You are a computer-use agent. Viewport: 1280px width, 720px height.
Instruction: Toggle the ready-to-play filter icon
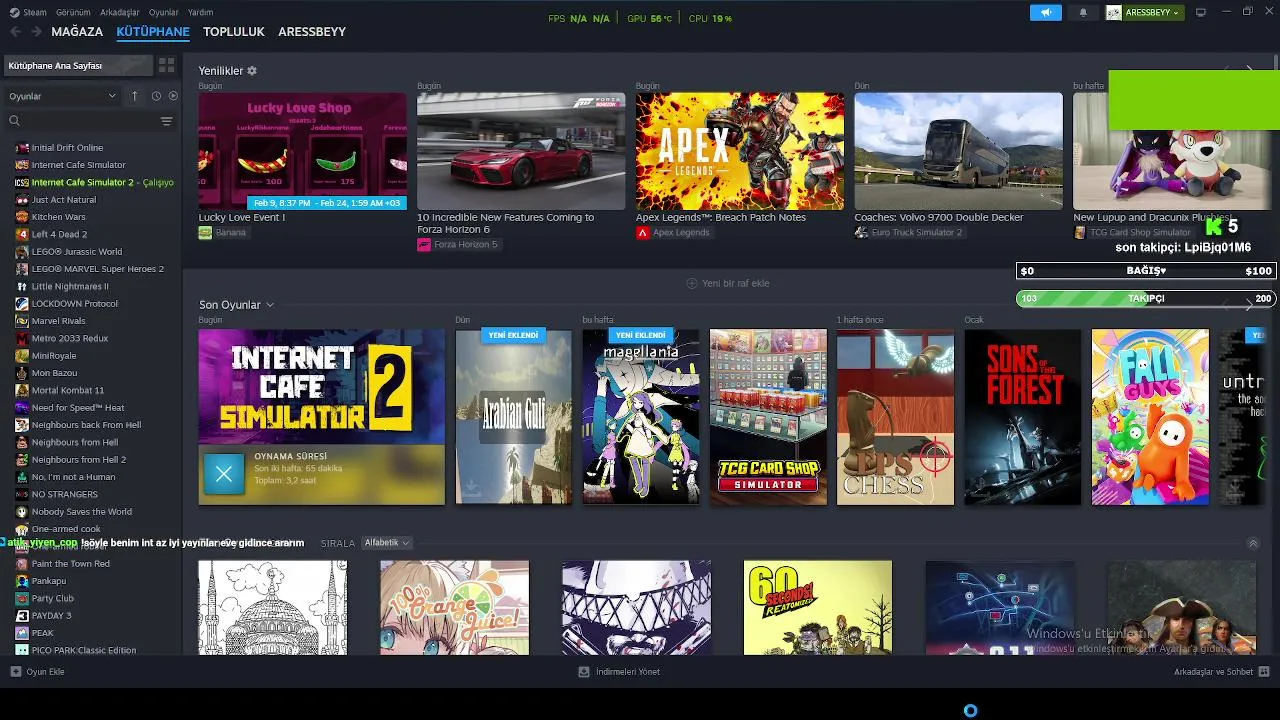point(173,96)
